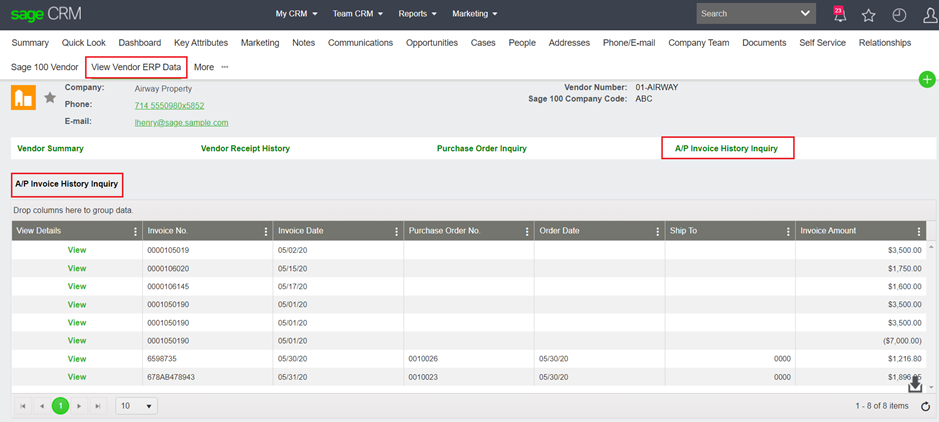Go to last page of the grid

(98, 406)
